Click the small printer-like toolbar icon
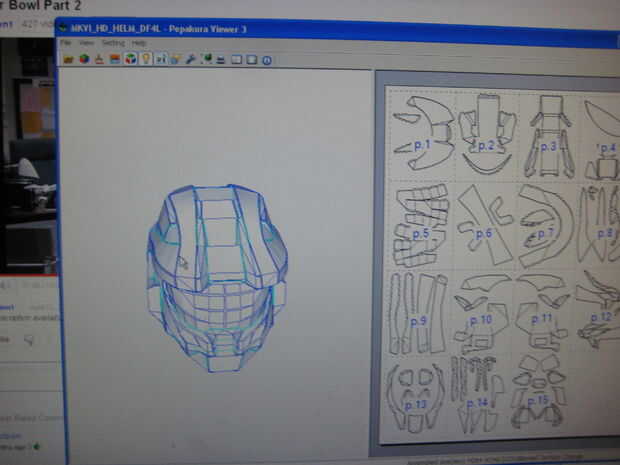The width and height of the screenshot is (620, 465). click(x=221, y=60)
